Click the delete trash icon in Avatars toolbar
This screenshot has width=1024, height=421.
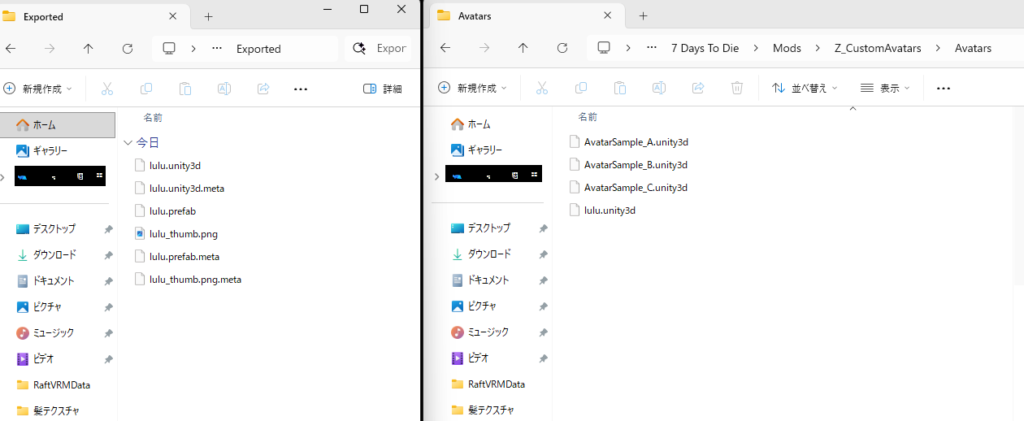(x=736, y=88)
